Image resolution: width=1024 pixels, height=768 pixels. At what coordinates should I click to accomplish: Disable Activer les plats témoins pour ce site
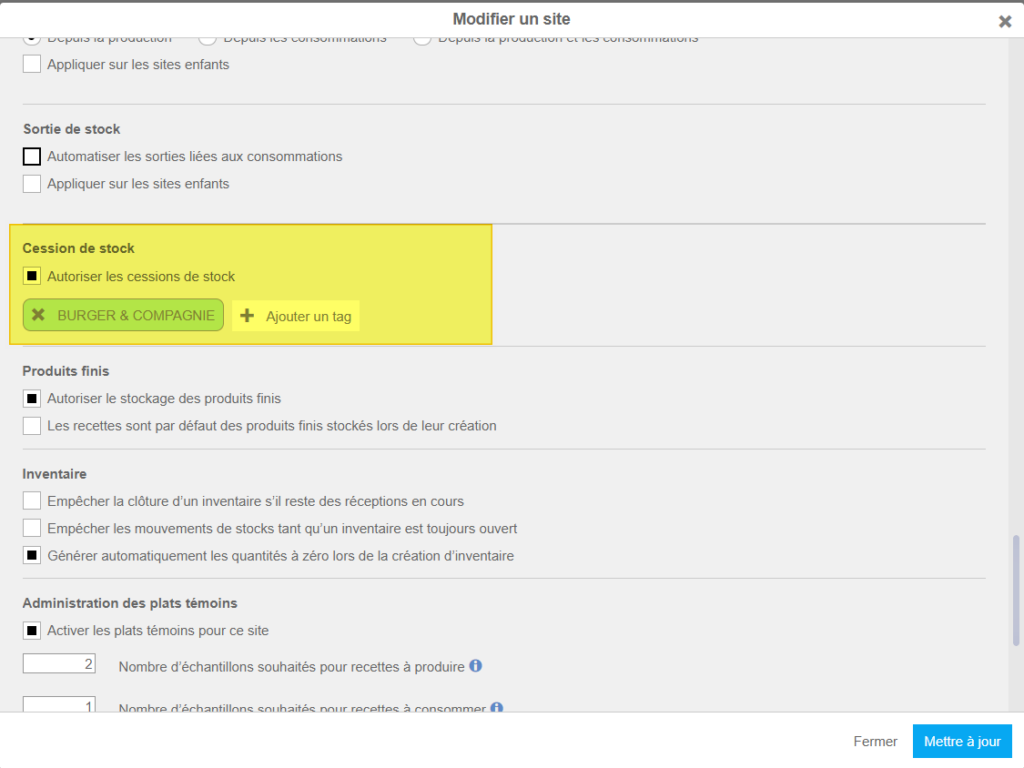click(32, 631)
